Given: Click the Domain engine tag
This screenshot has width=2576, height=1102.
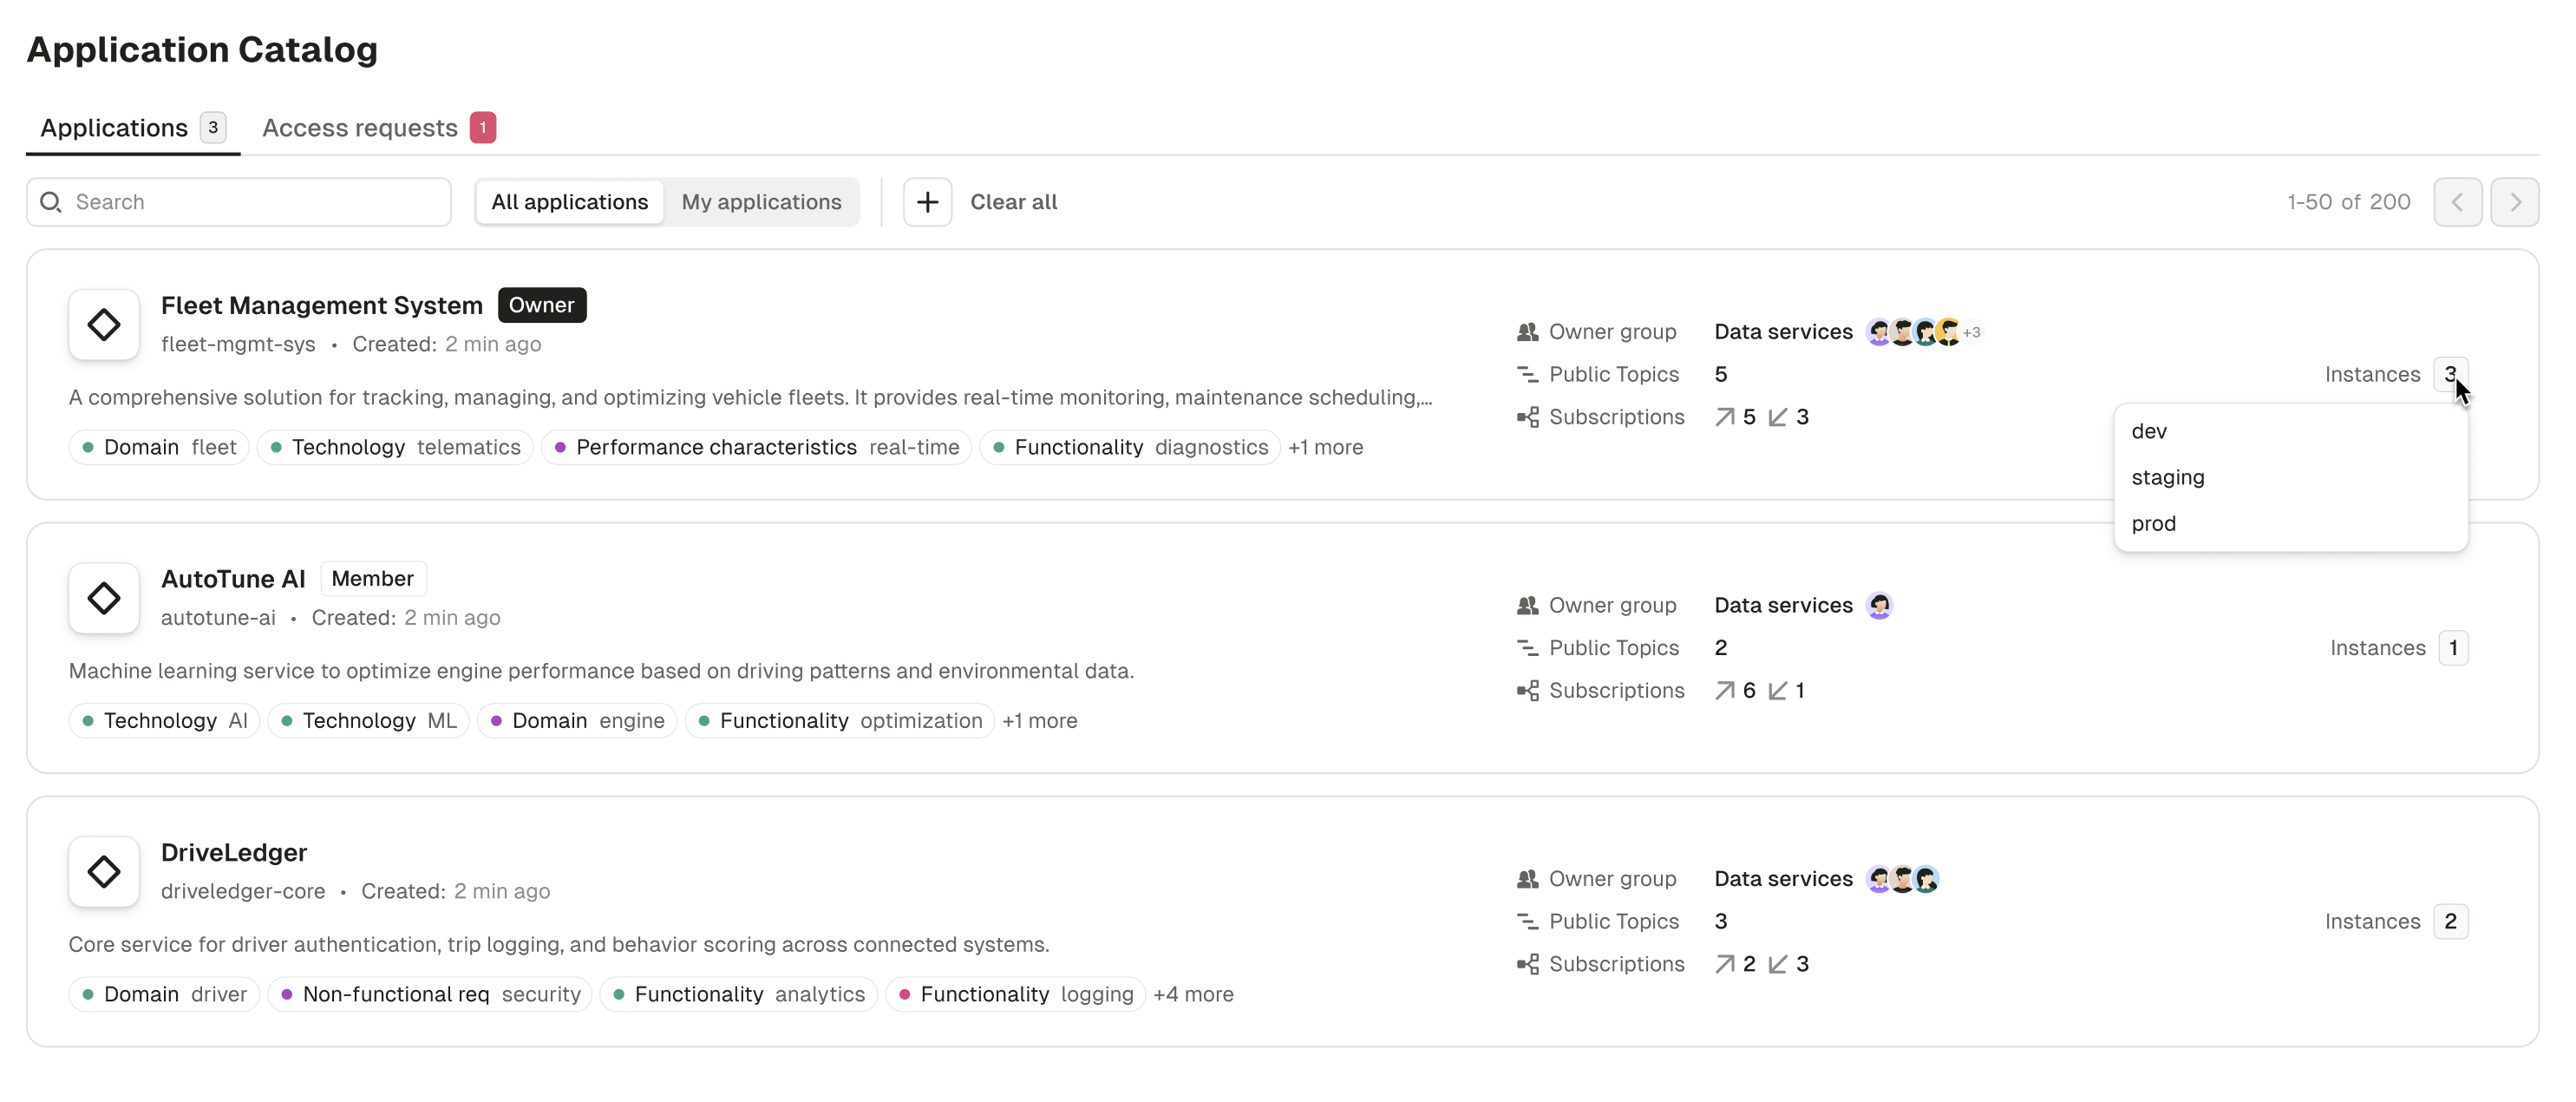Looking at the screenshot, I should pos(577,721).
